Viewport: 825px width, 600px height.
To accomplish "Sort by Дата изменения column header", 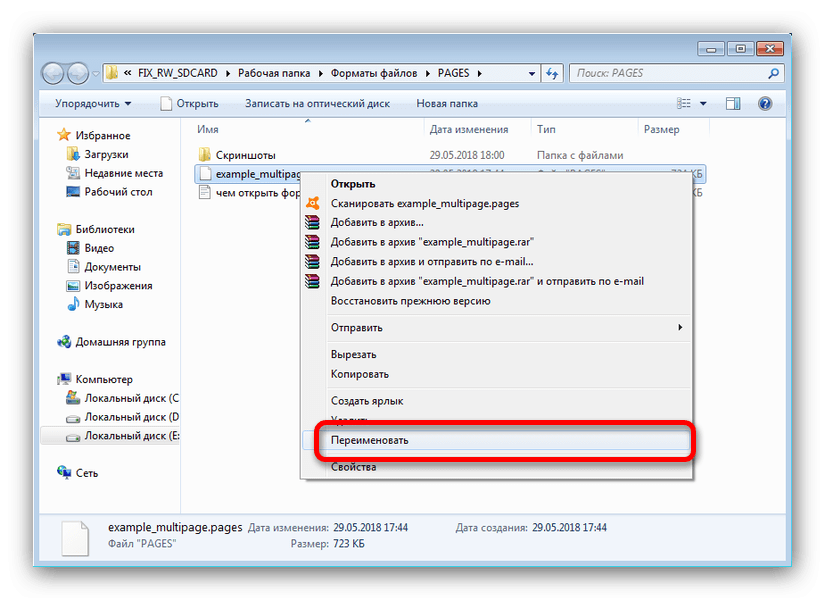I will 468,129.
